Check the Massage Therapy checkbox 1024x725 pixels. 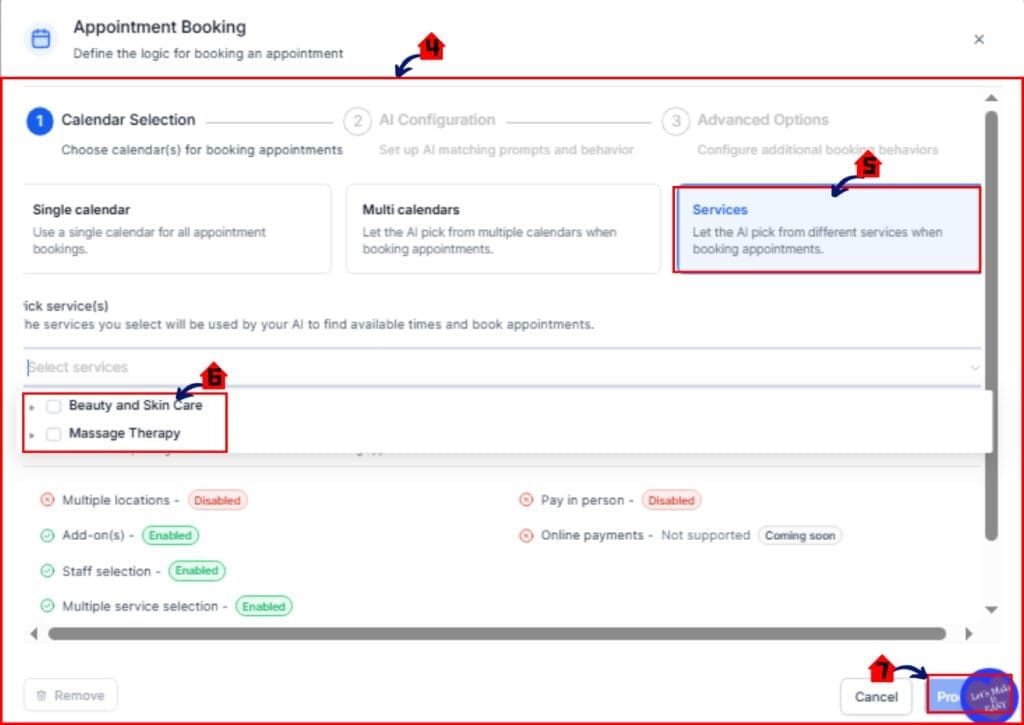tap(54, 434)
